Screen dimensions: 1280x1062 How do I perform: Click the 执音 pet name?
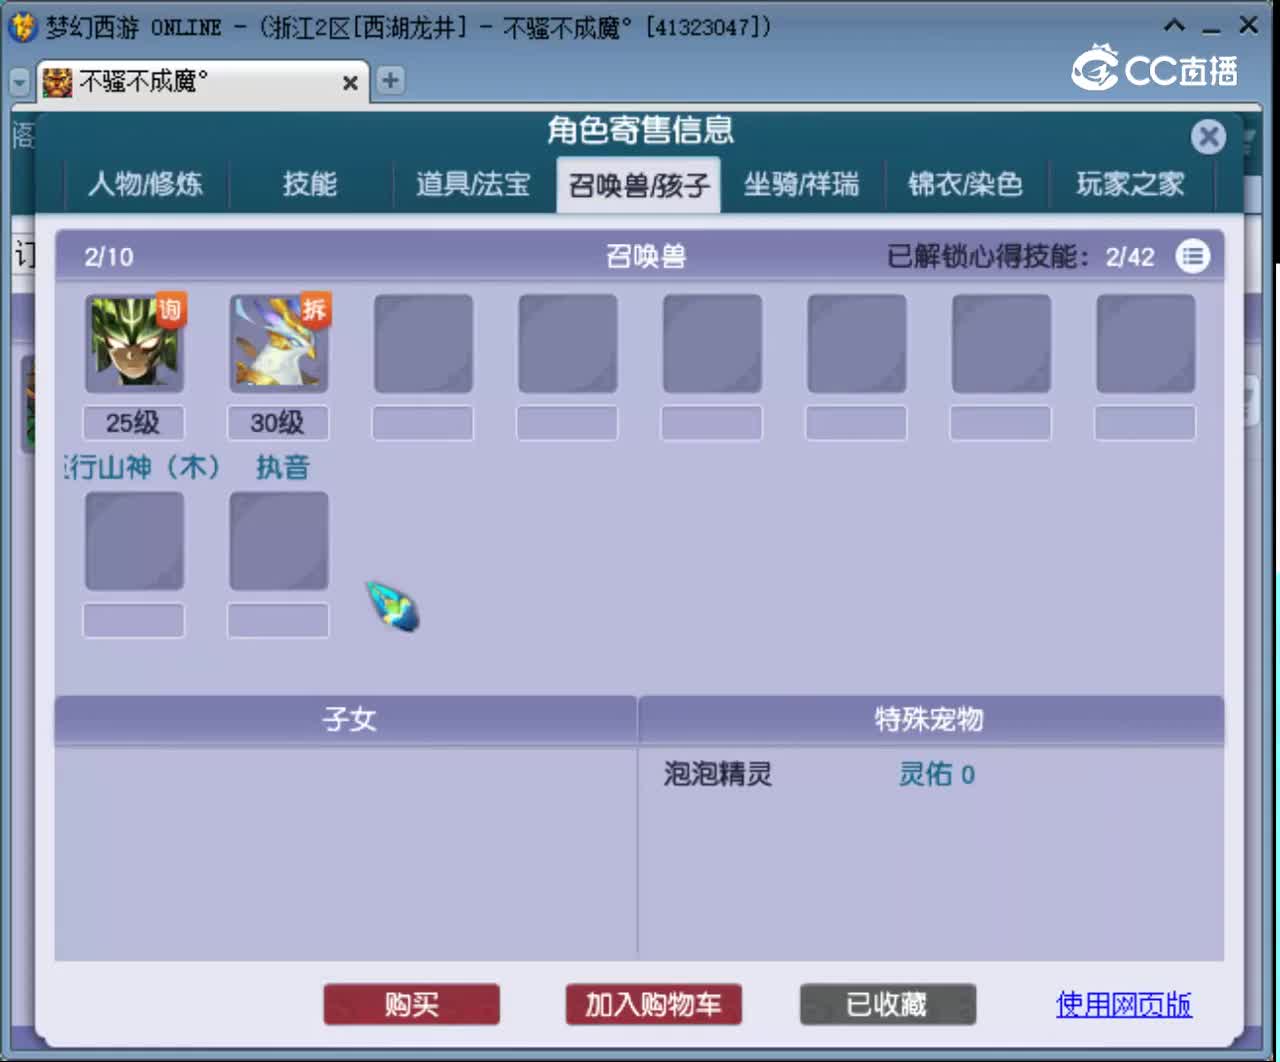point(282,467)
